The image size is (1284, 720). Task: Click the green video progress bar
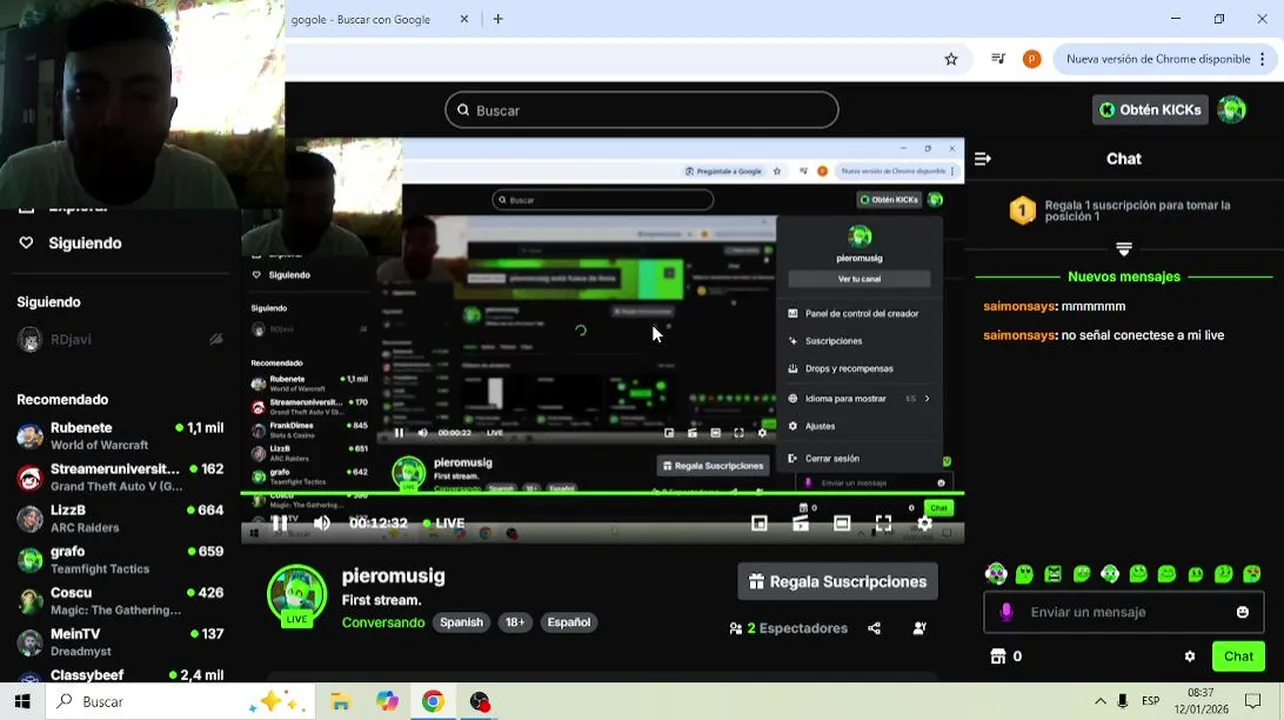coord(602,493)
